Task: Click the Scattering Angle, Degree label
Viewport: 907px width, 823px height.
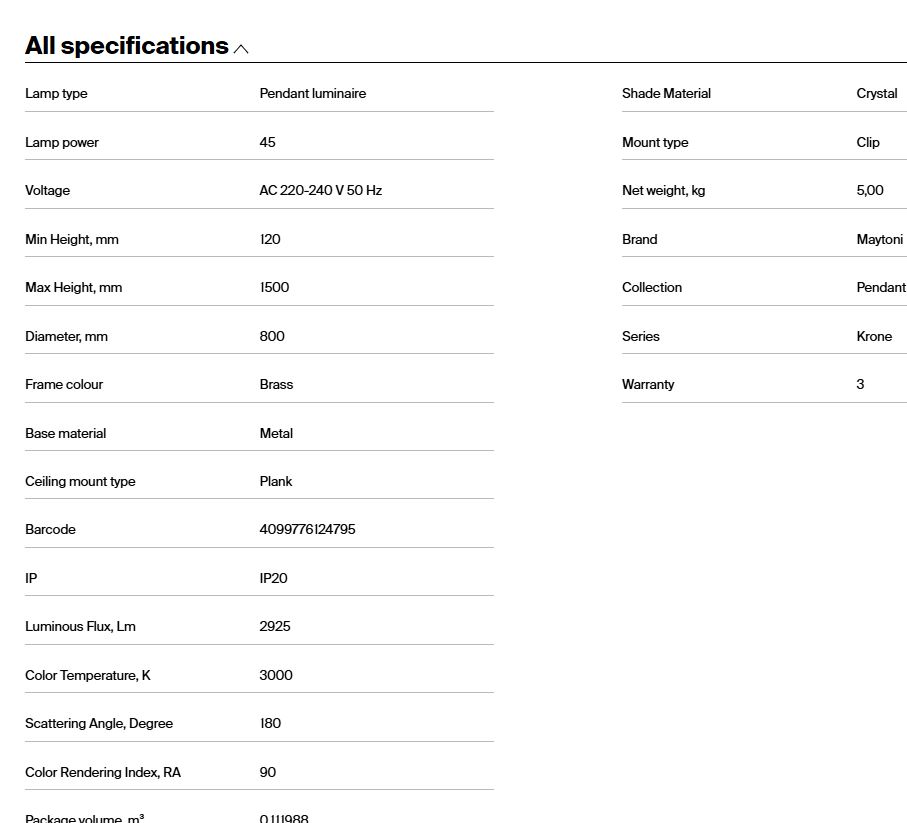Action: (x=99, y=724)
